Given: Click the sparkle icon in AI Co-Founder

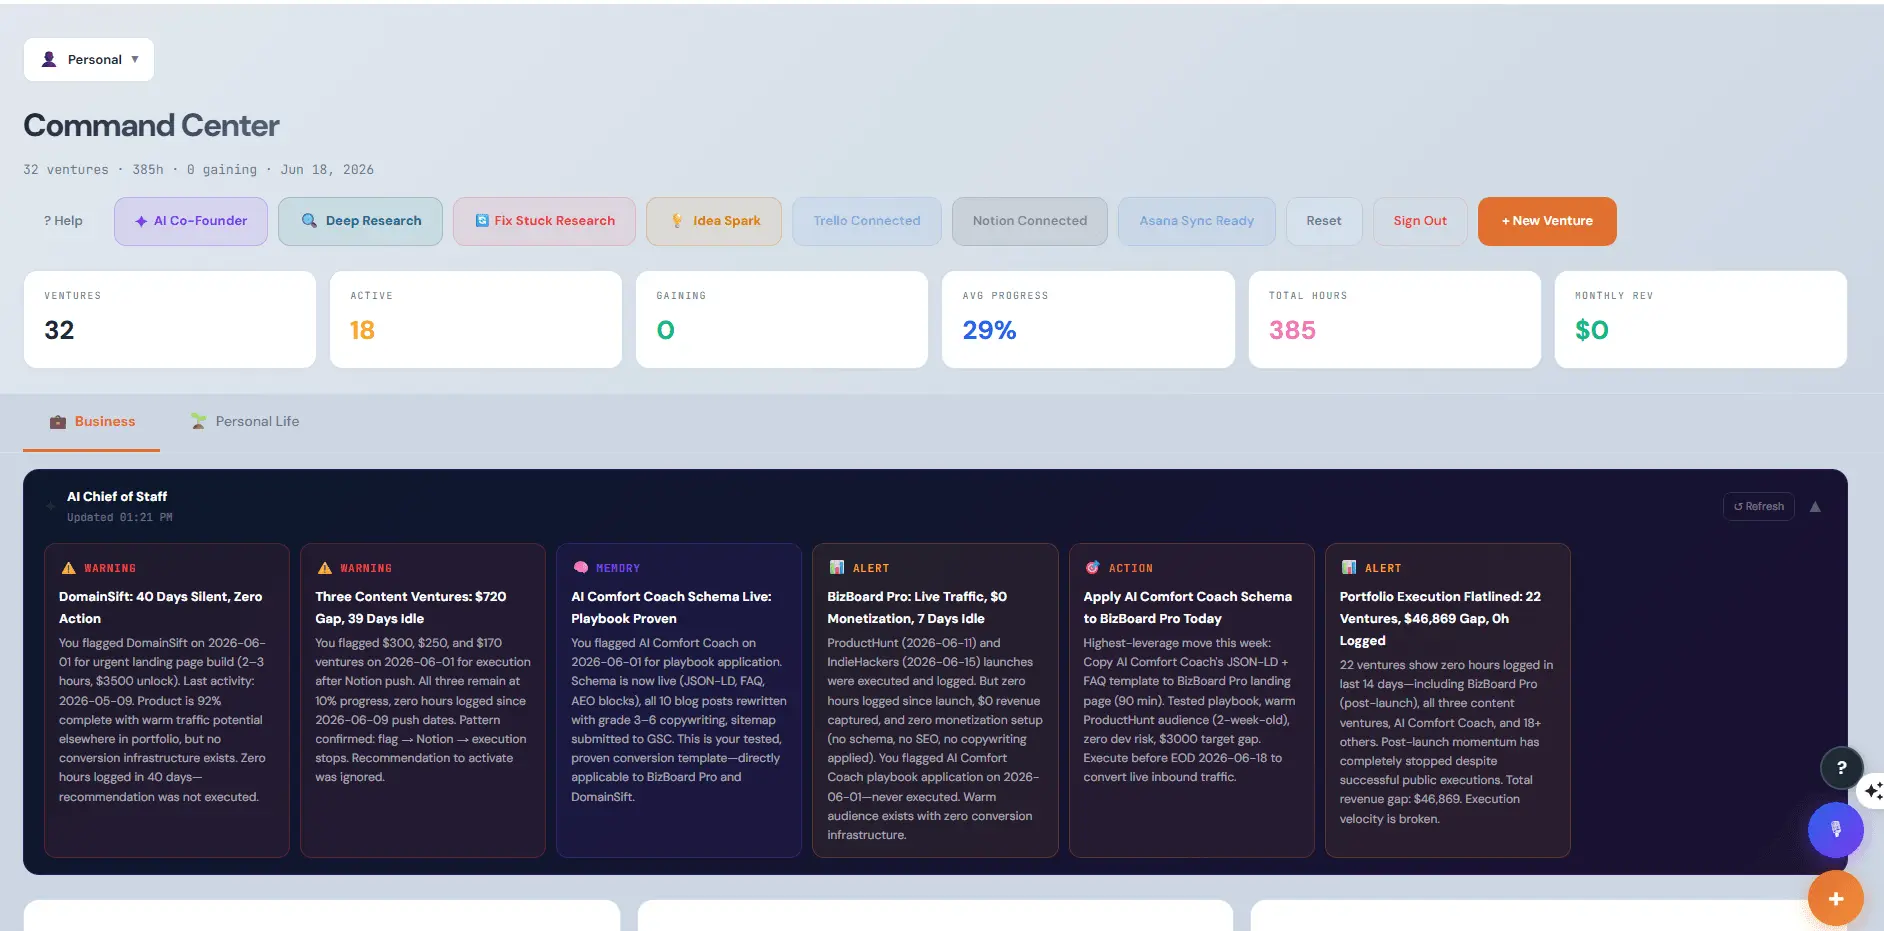Looking at the screenshot, I should [x=141, y=221].
